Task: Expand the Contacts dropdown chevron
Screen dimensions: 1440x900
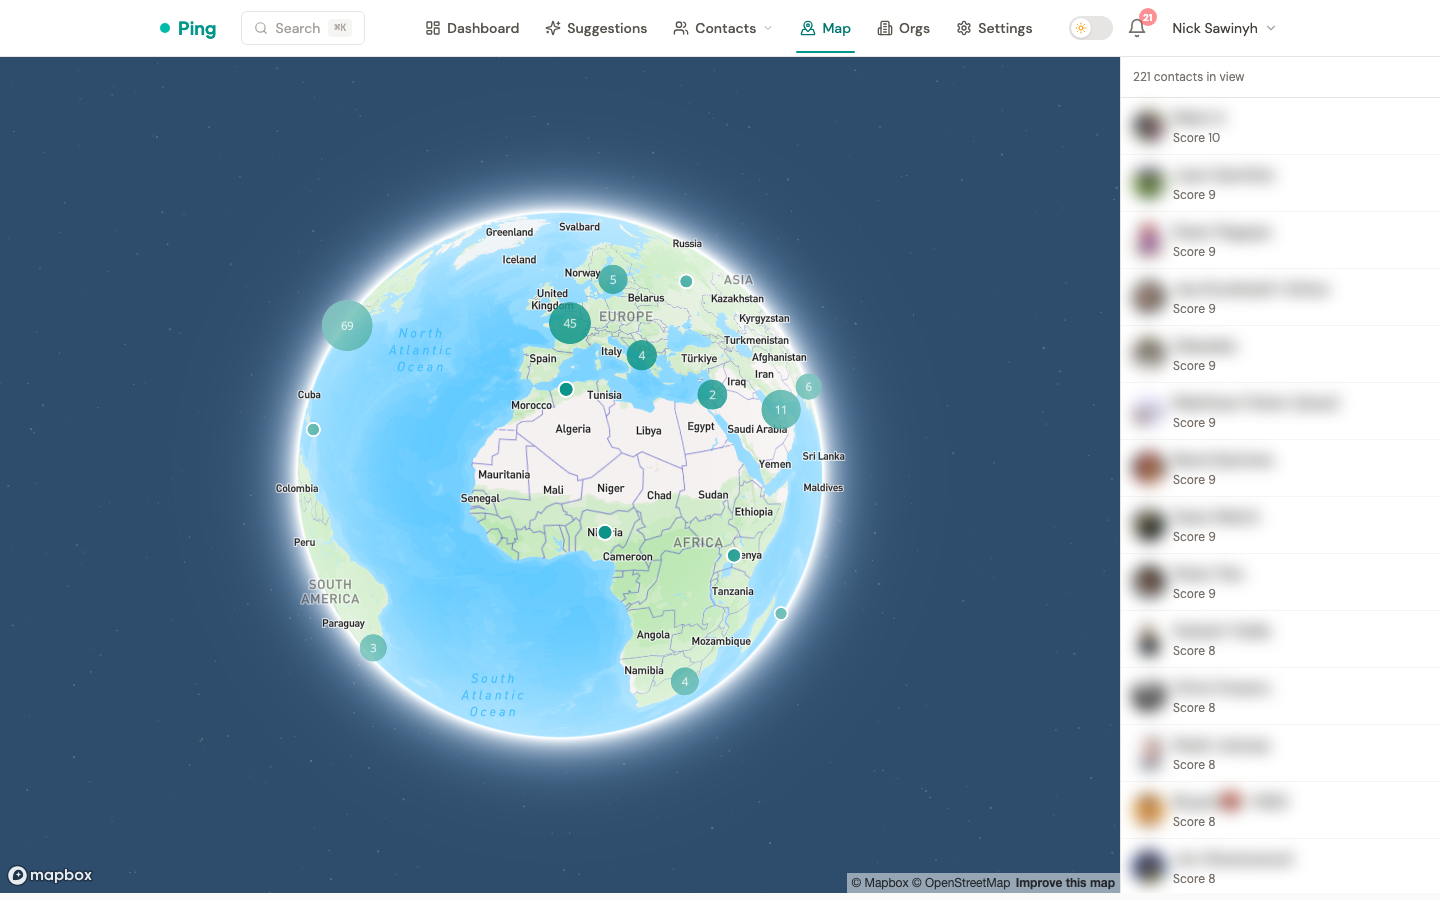Action: (x=768, y=28)
